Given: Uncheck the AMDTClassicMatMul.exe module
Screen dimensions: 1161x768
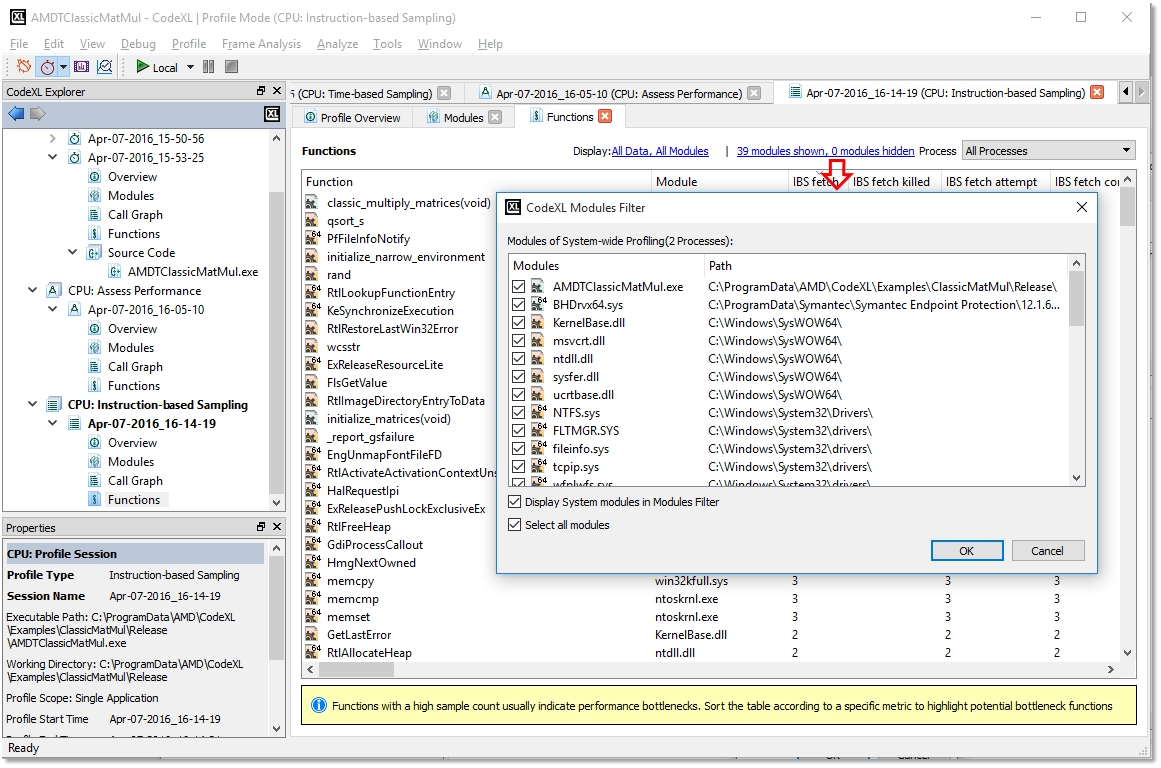Looking at the screenshot, I should click(x=518, y=287).
